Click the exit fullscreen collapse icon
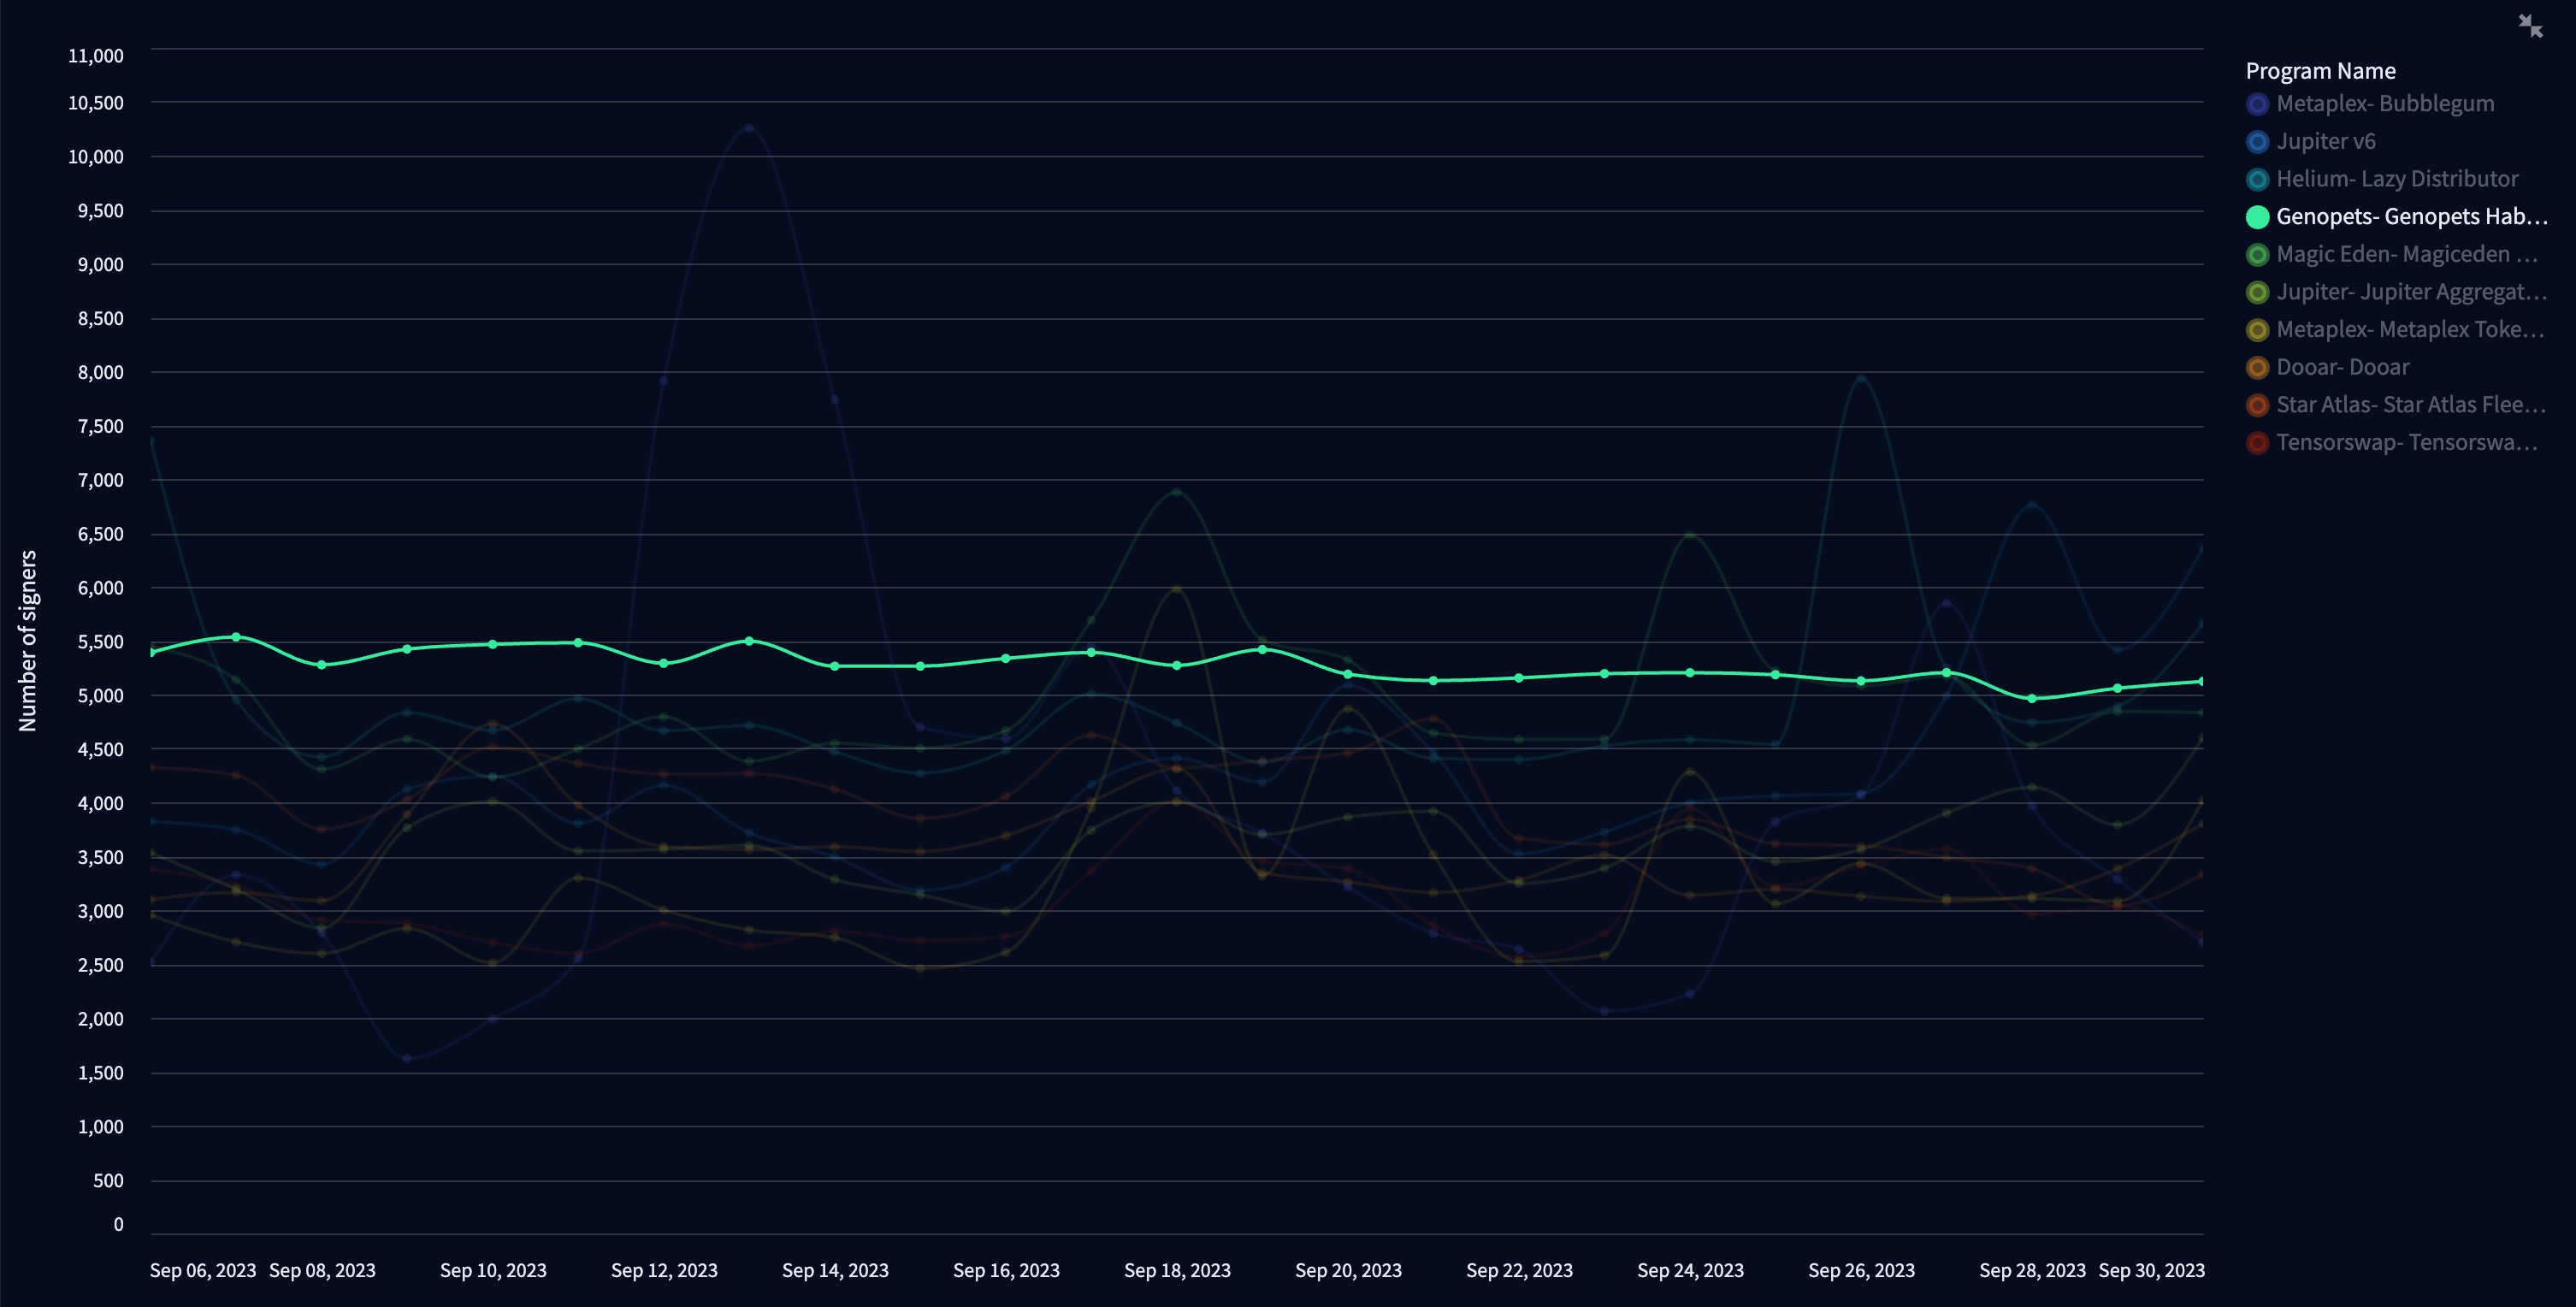Screen dimensions: 2576x1307 point(2530,26)
